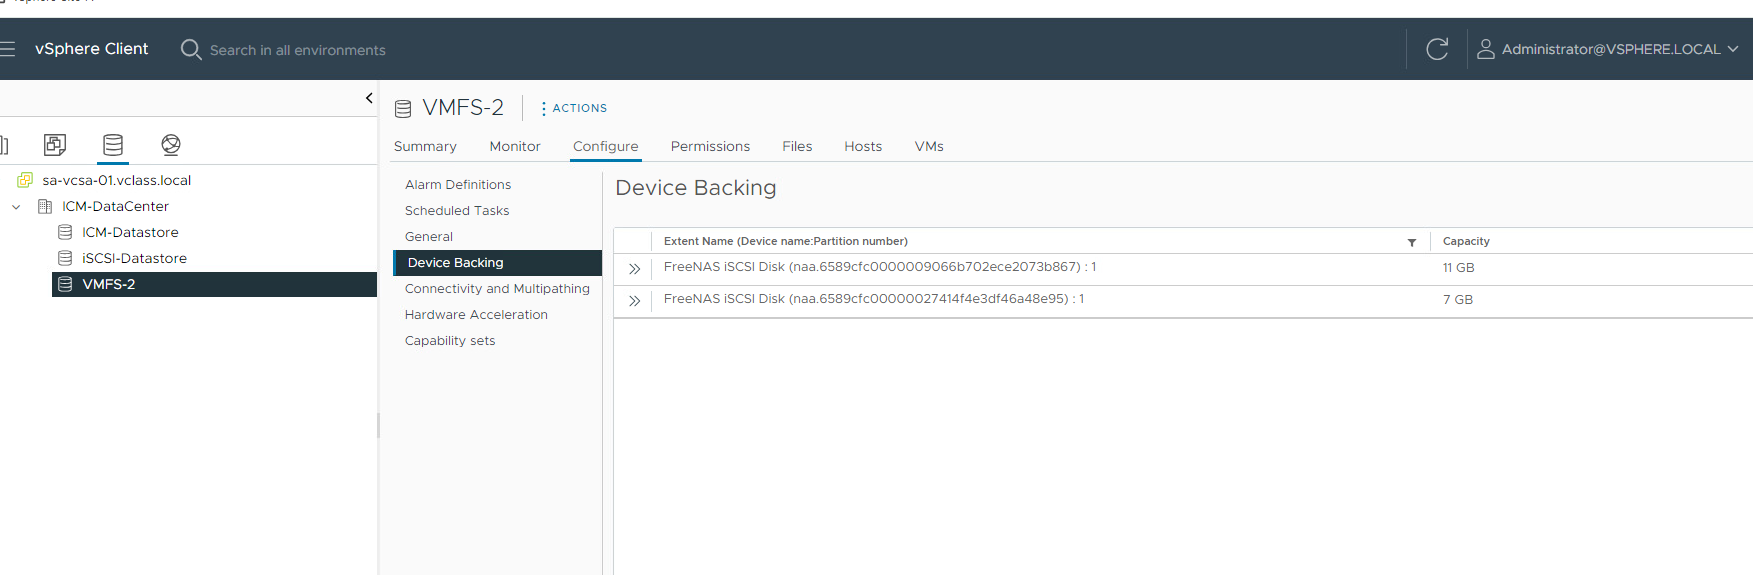The height and width of the screenshot is (575, 1753).
Task: Click the iSCSI-Datastore icon in tree
Action: [65, 258]
